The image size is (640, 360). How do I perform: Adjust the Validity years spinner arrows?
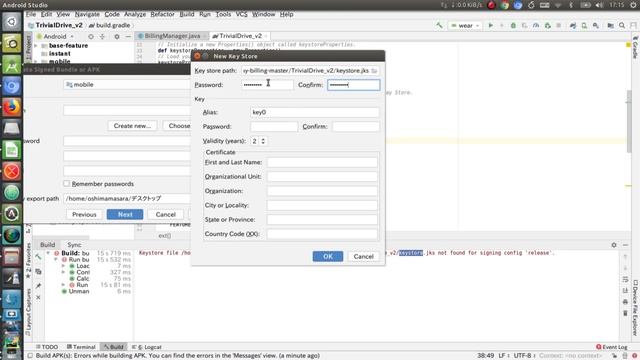point(263,141)
